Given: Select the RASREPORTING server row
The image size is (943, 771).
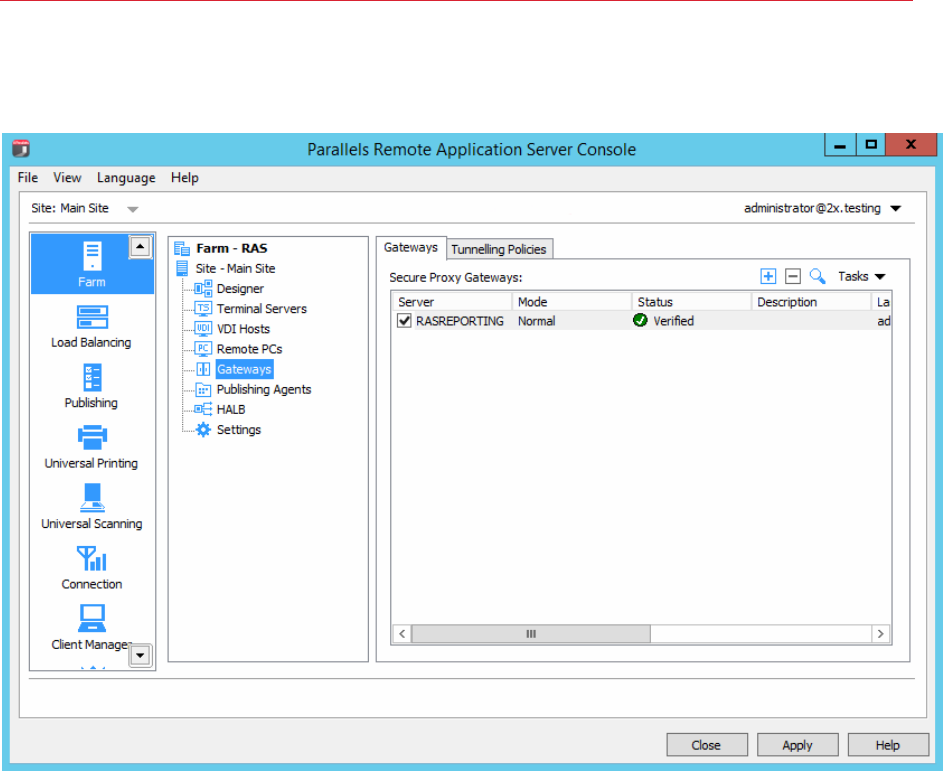Looking at the screenshot, I should click(x=642, y=321).
